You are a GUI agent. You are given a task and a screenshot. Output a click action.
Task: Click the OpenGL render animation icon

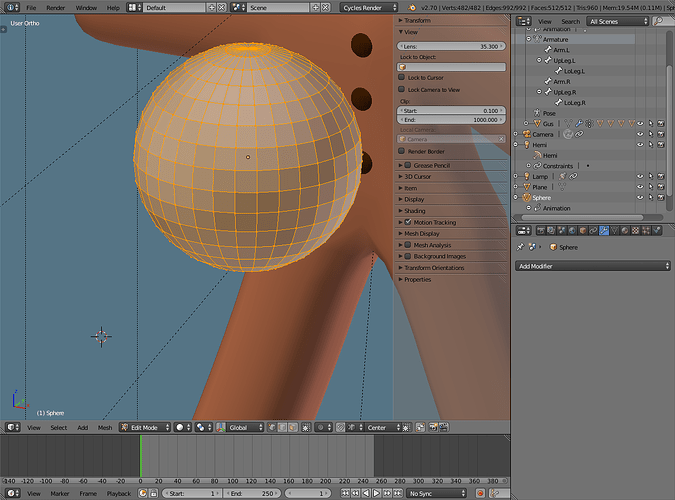(444, 427)
